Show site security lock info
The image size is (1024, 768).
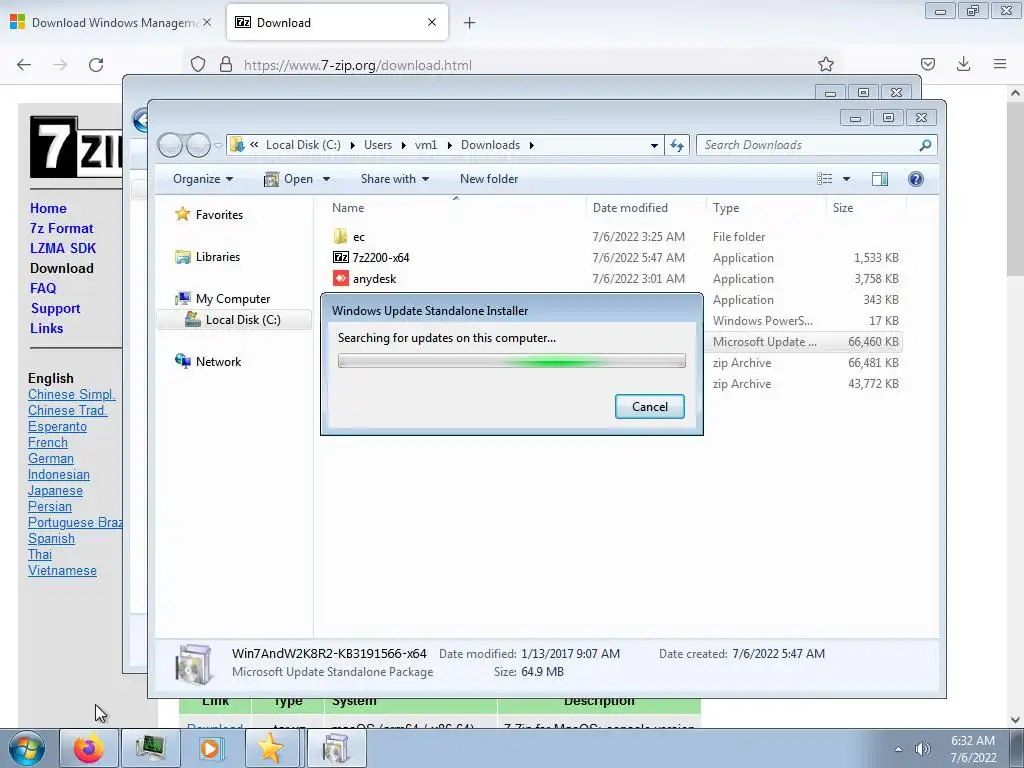pos(226,65)
